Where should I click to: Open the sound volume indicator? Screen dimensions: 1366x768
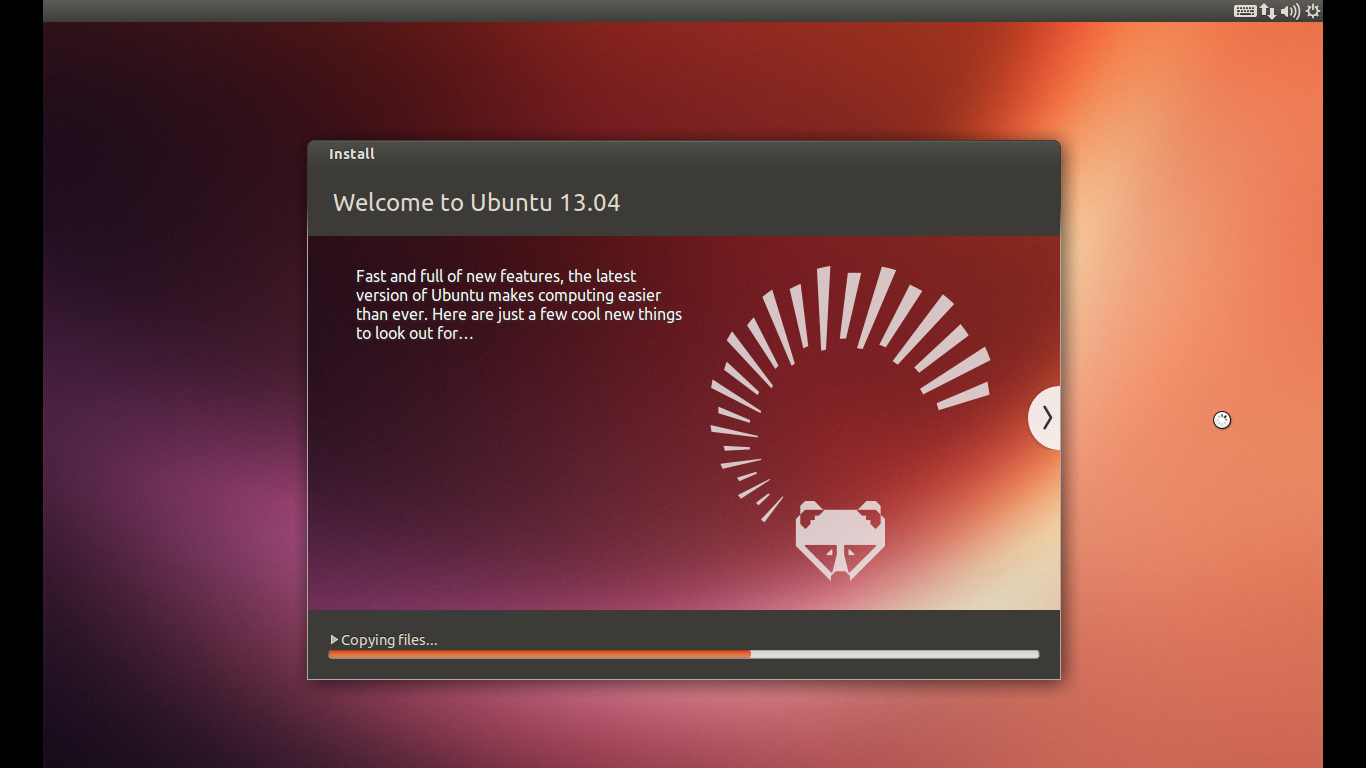1291,11
